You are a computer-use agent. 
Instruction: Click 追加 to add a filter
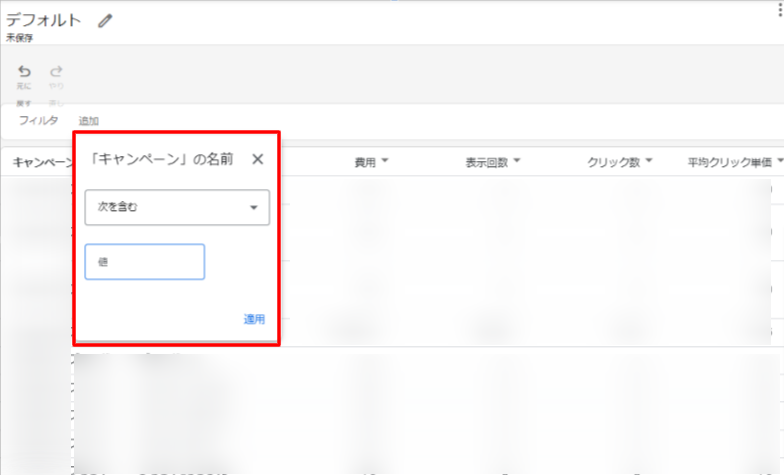pos(89,121)
